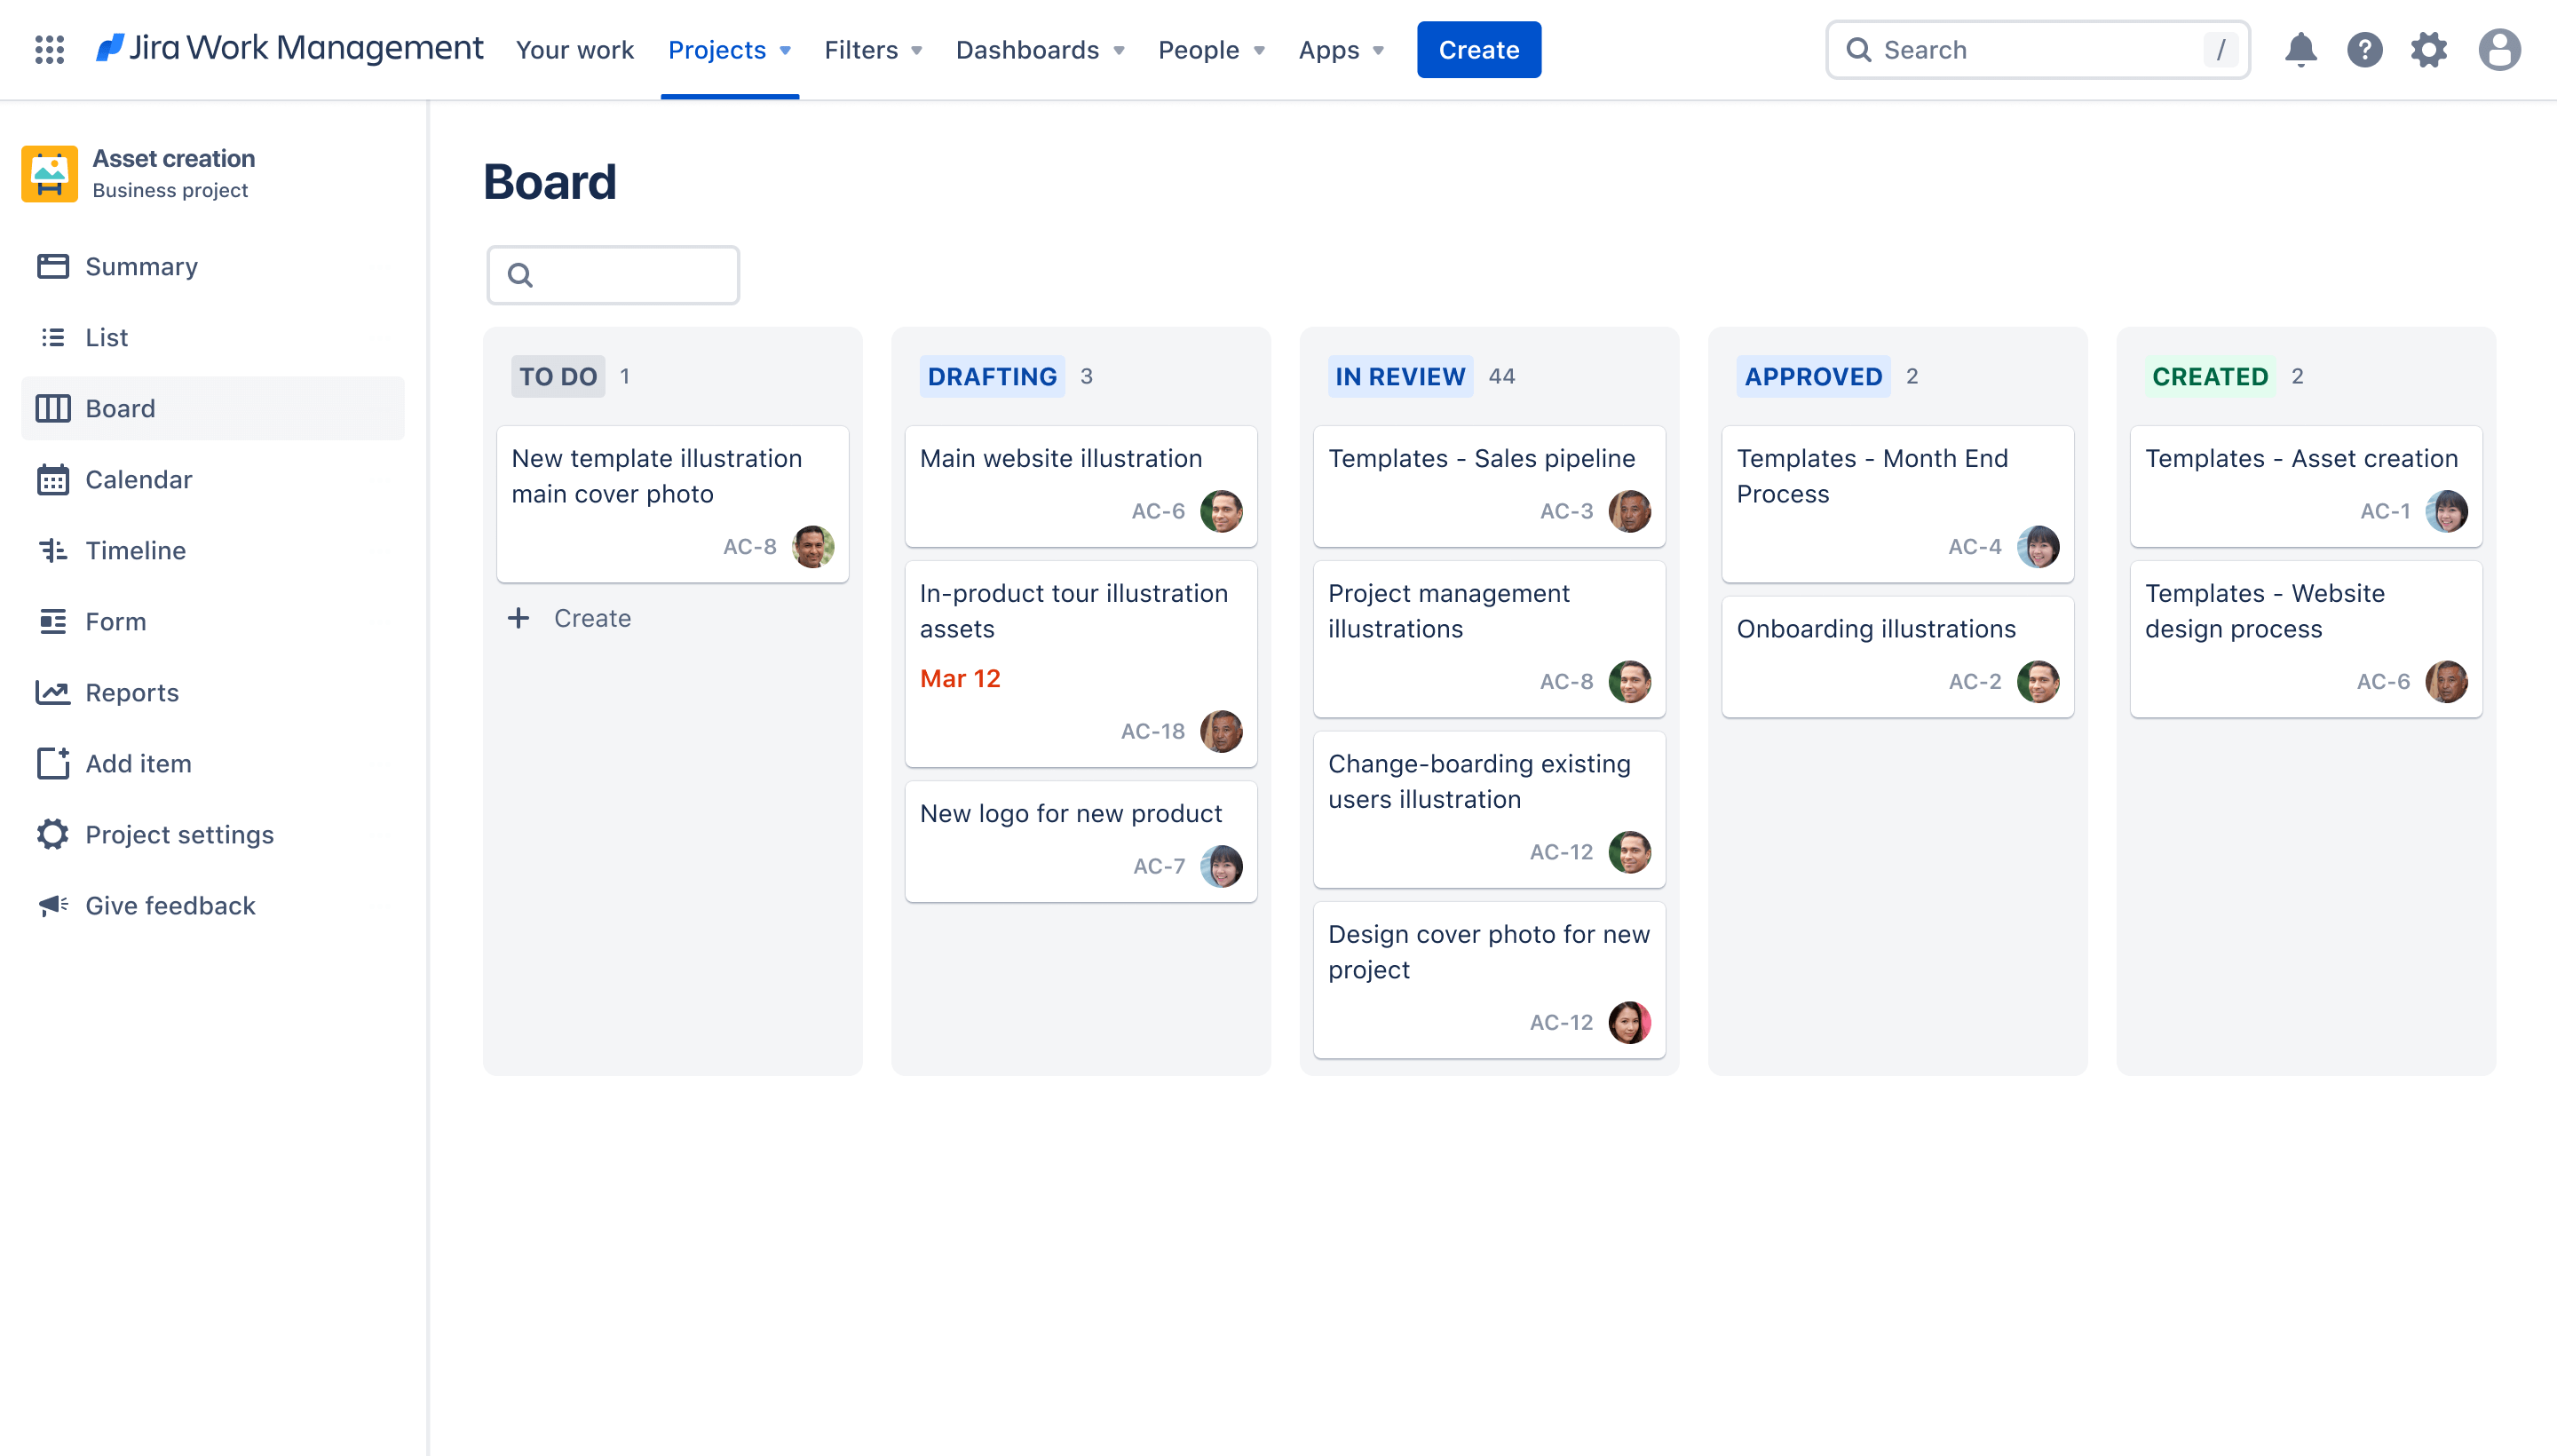Image resolution: width=2557 pixels, height=1456 pixels.
Task: Click the Reports section icon
Action: coord(51,692)
